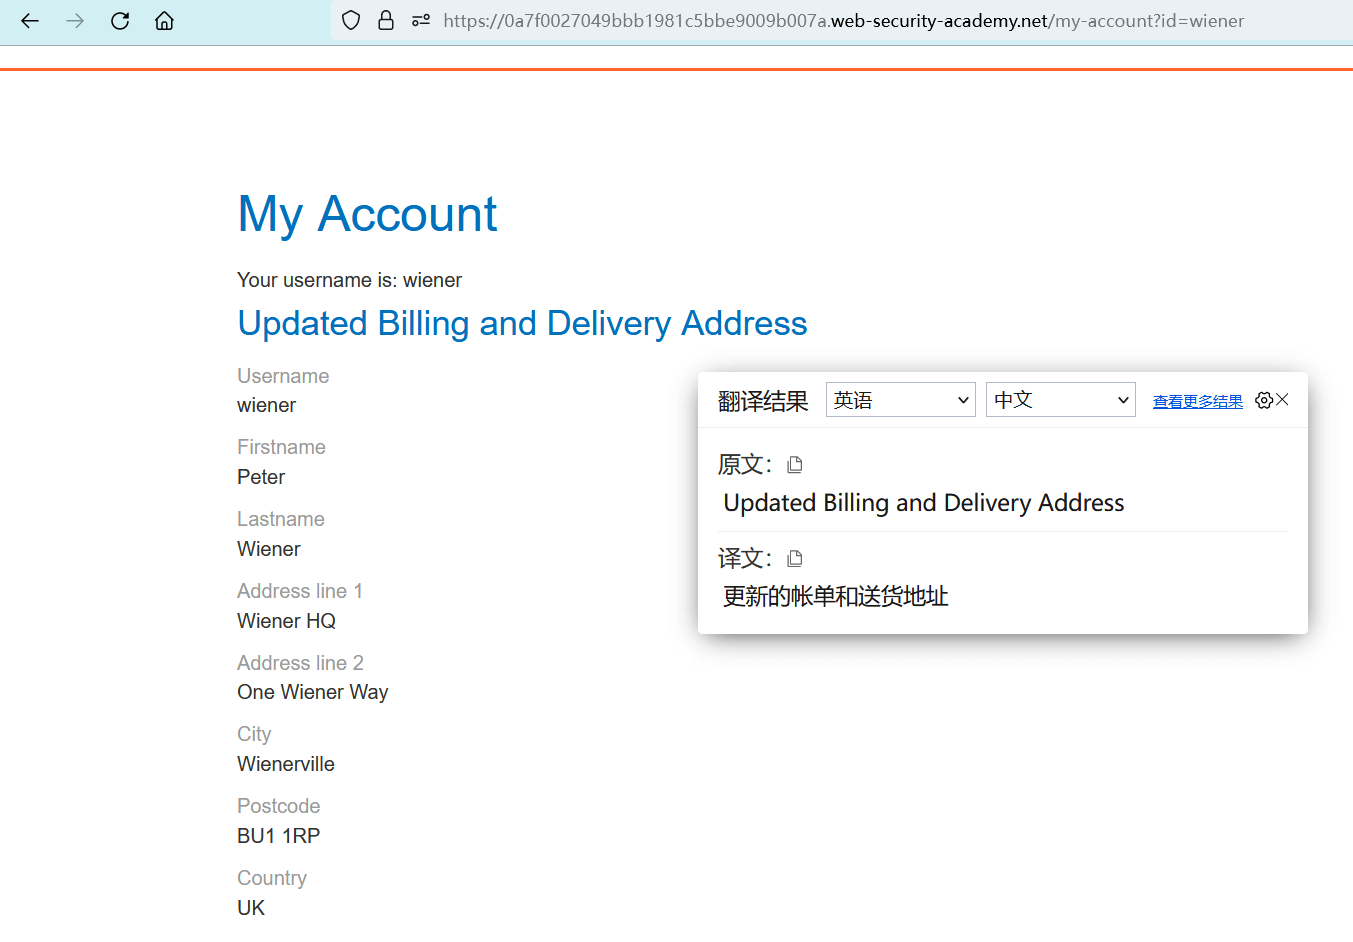This screenshot has height=942, width=1353.
Task: Click the Username field label
Action: pos(283,376)
